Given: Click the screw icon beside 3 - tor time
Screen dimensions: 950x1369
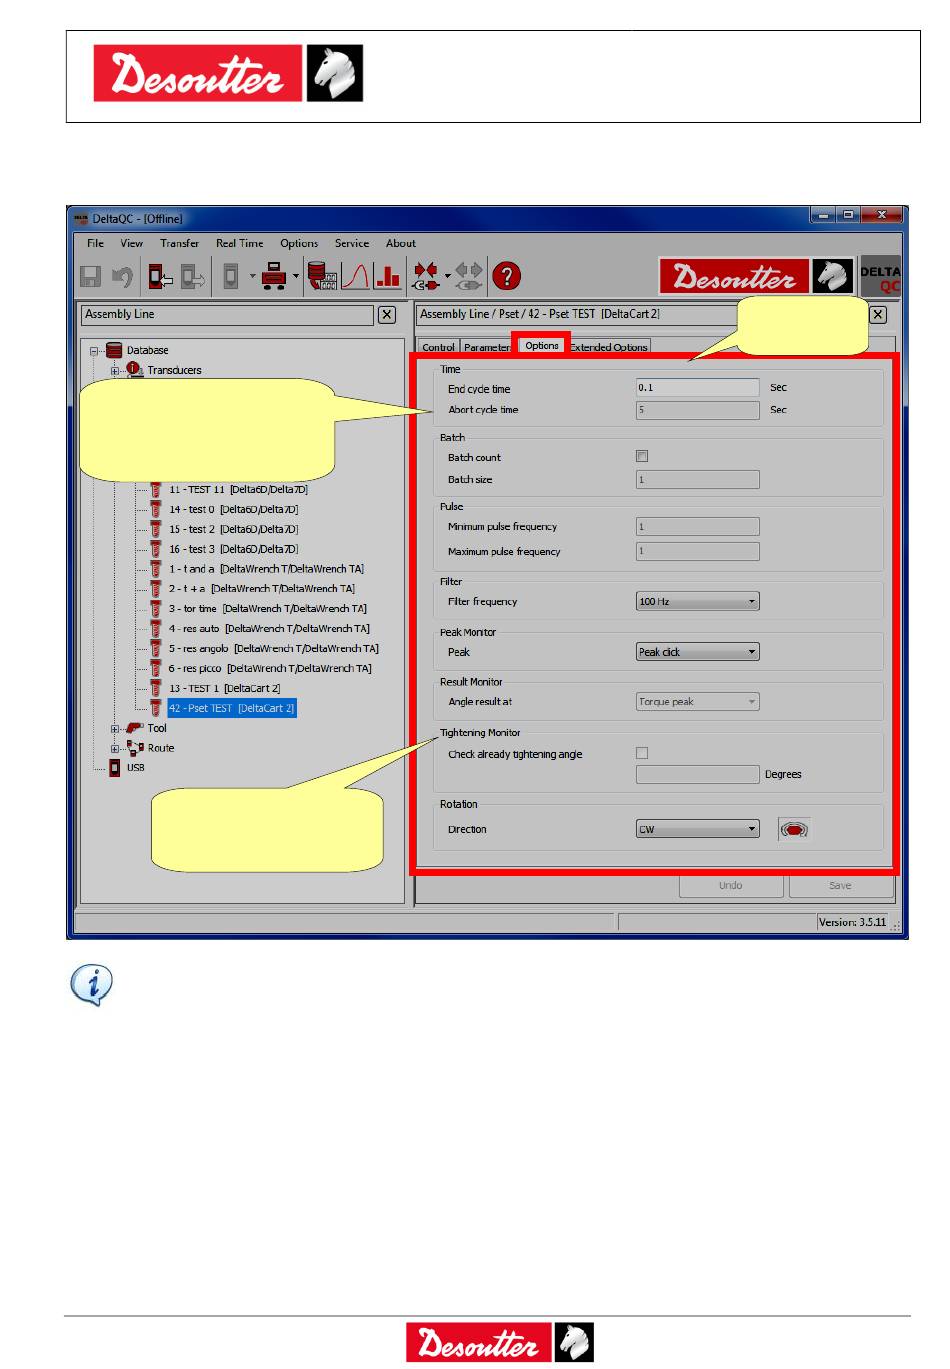Looking at the screenshot, I should pyautogui.click(x=156, y=609).
